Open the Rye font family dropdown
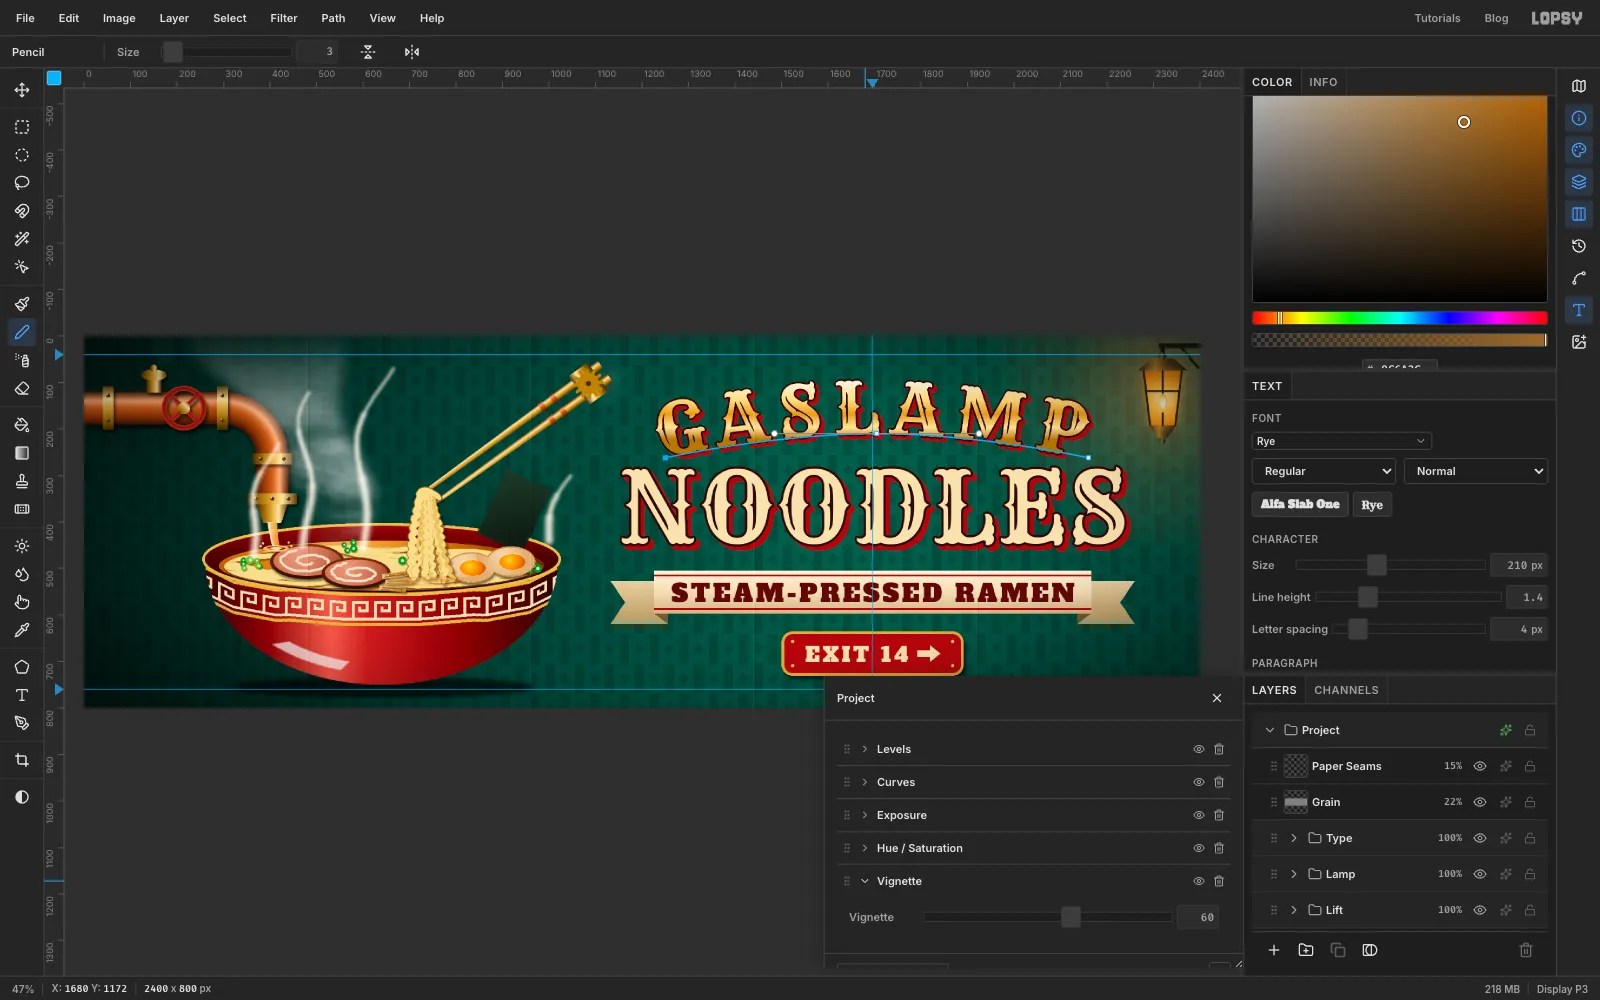 (x=1341, y=441)
